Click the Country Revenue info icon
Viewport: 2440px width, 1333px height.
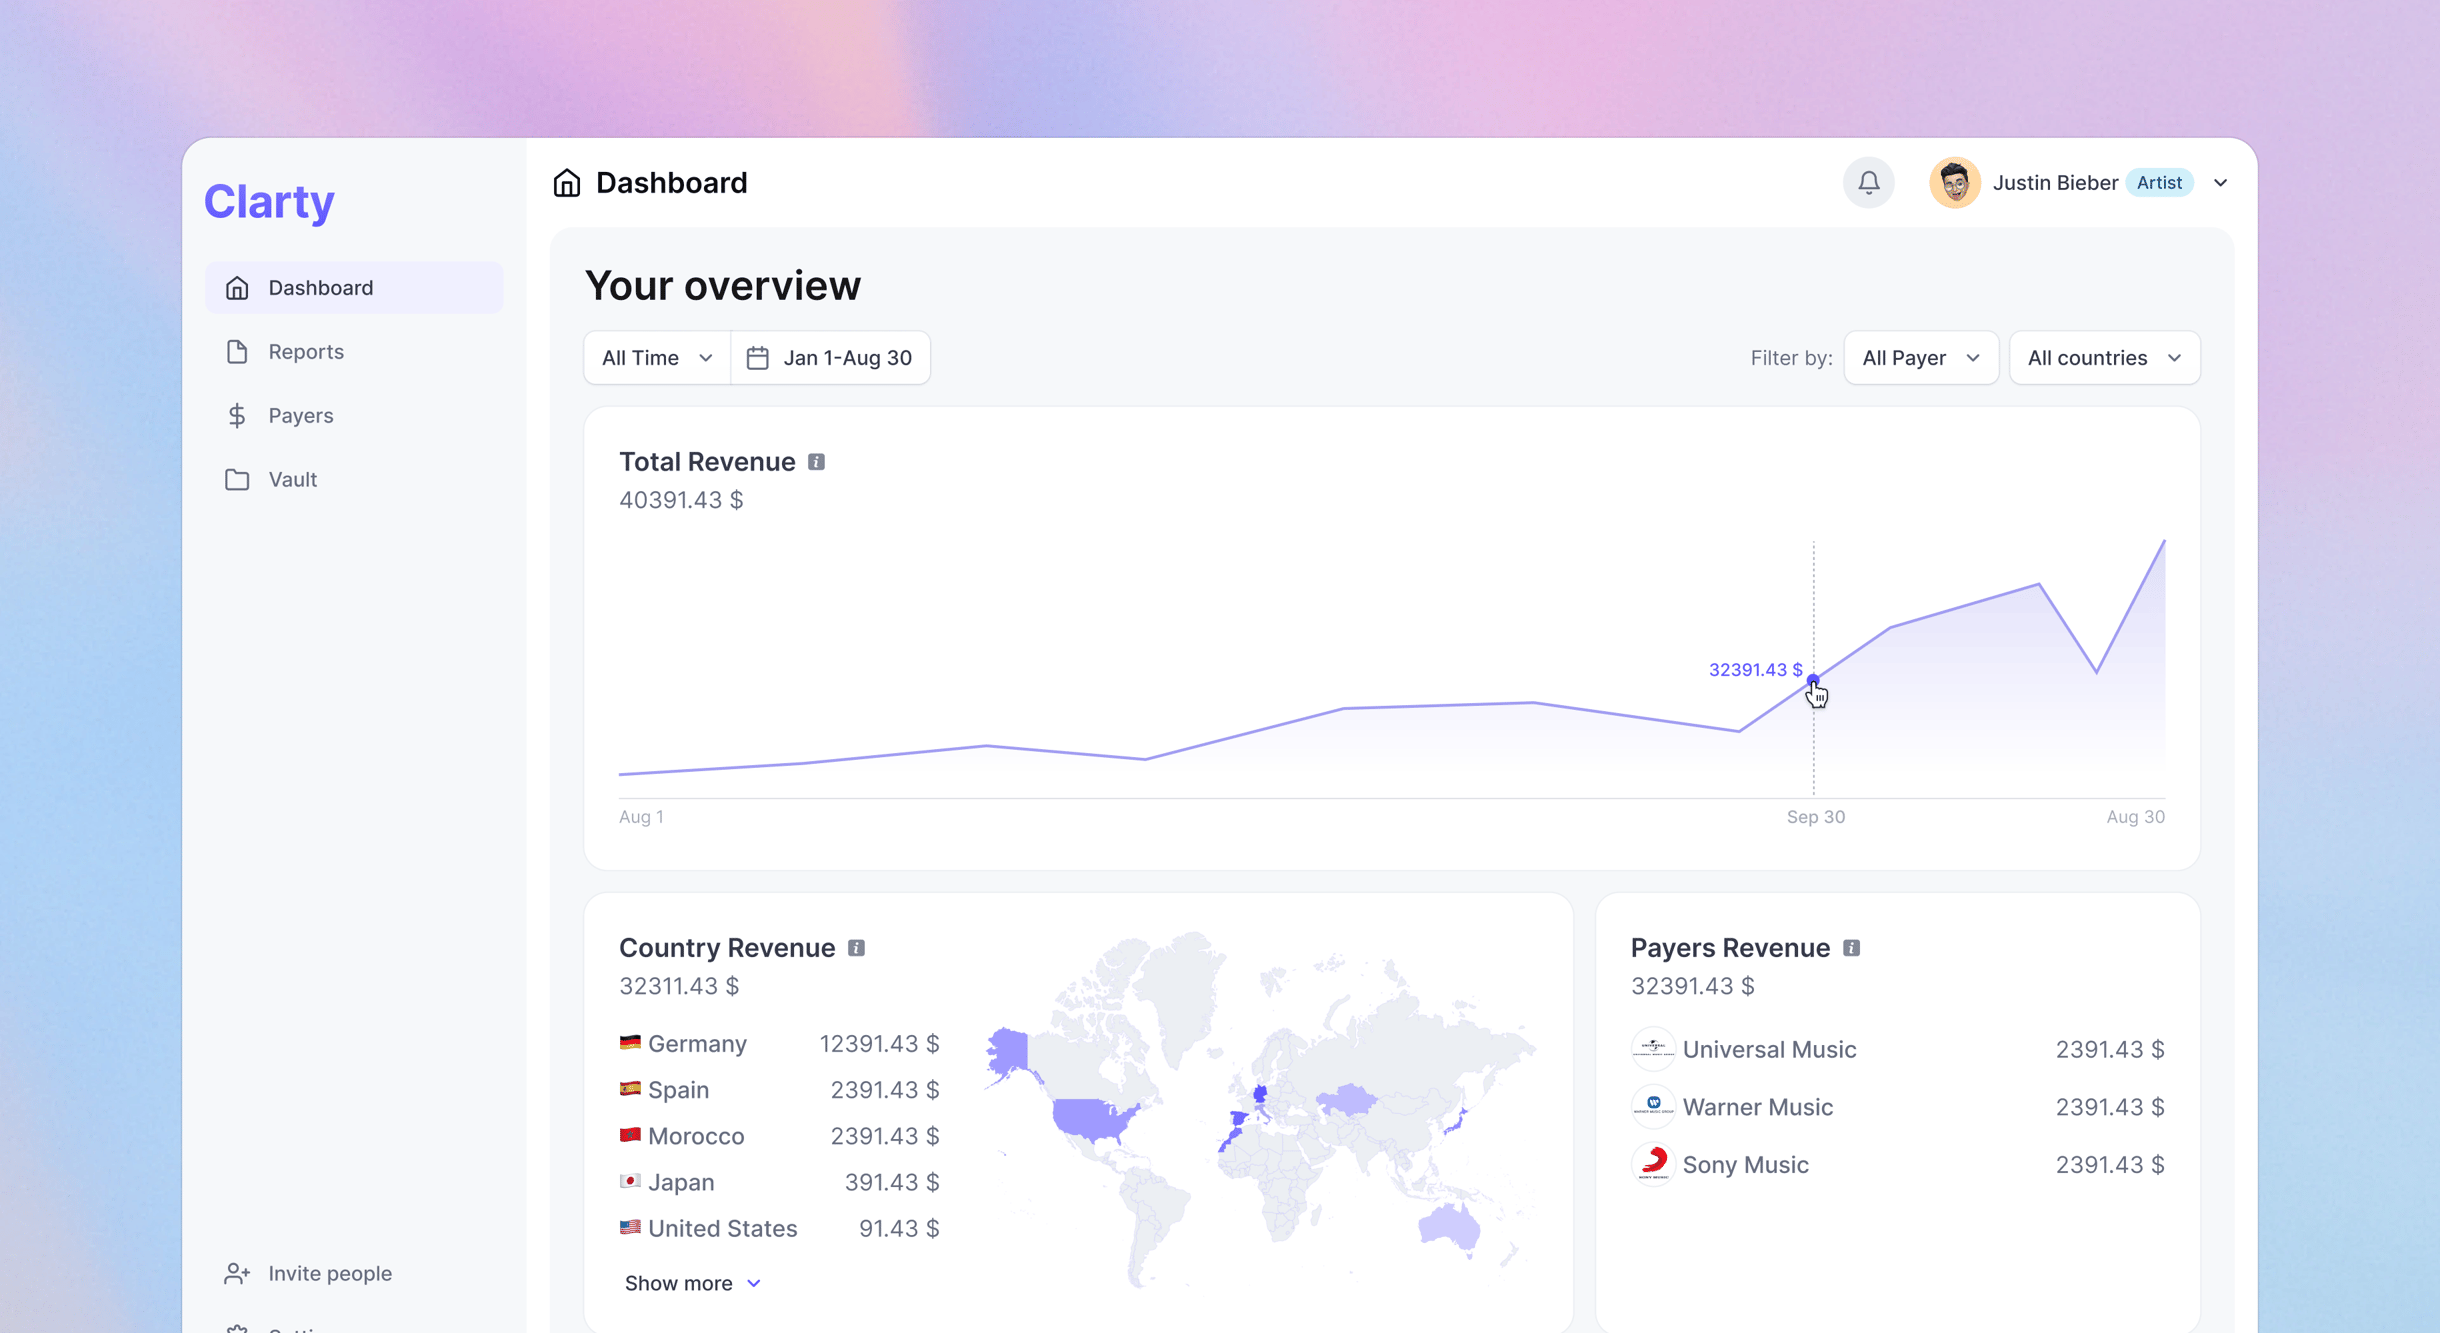856,948
